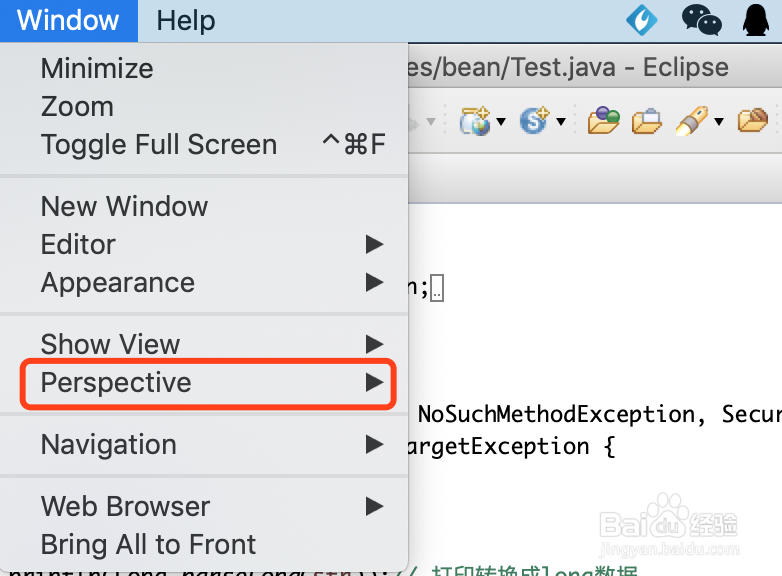The width and height of the screenshot is (782, 576).
Task: Click the Search flashlight toolbar icon
Action: coord(692,121)
